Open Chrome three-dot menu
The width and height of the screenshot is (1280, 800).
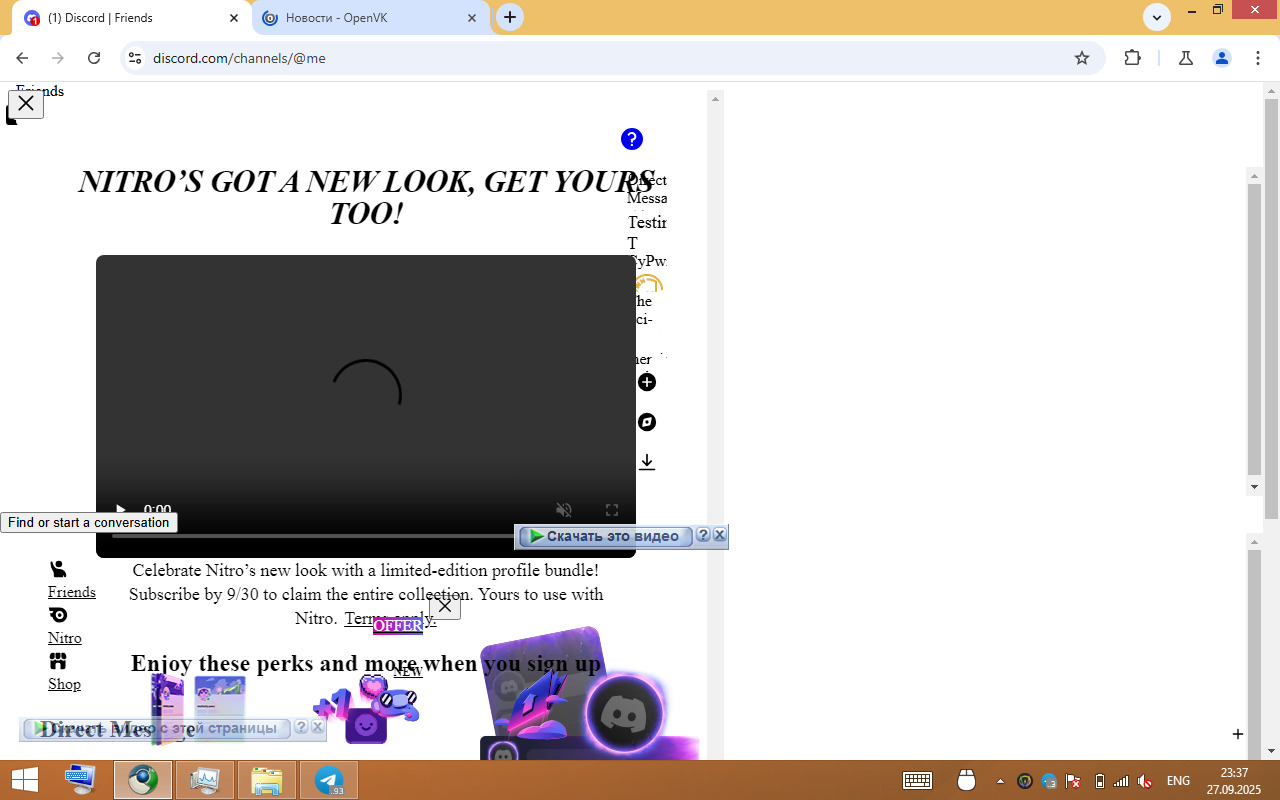click(1257, 58)
